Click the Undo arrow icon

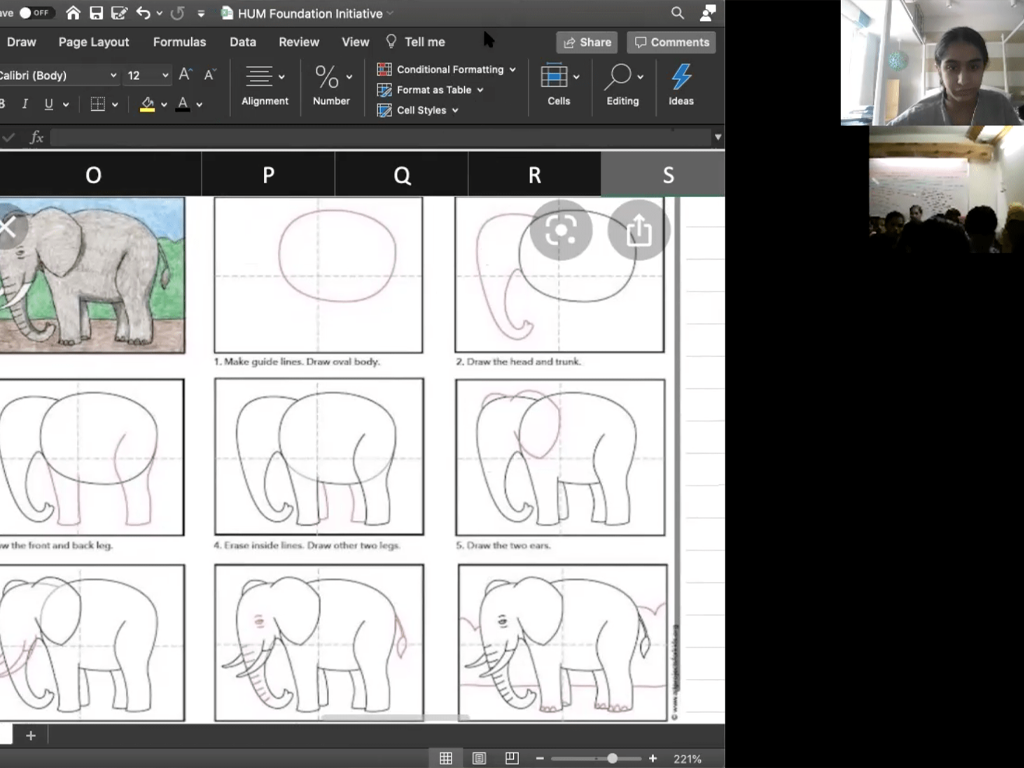(143, 13)
